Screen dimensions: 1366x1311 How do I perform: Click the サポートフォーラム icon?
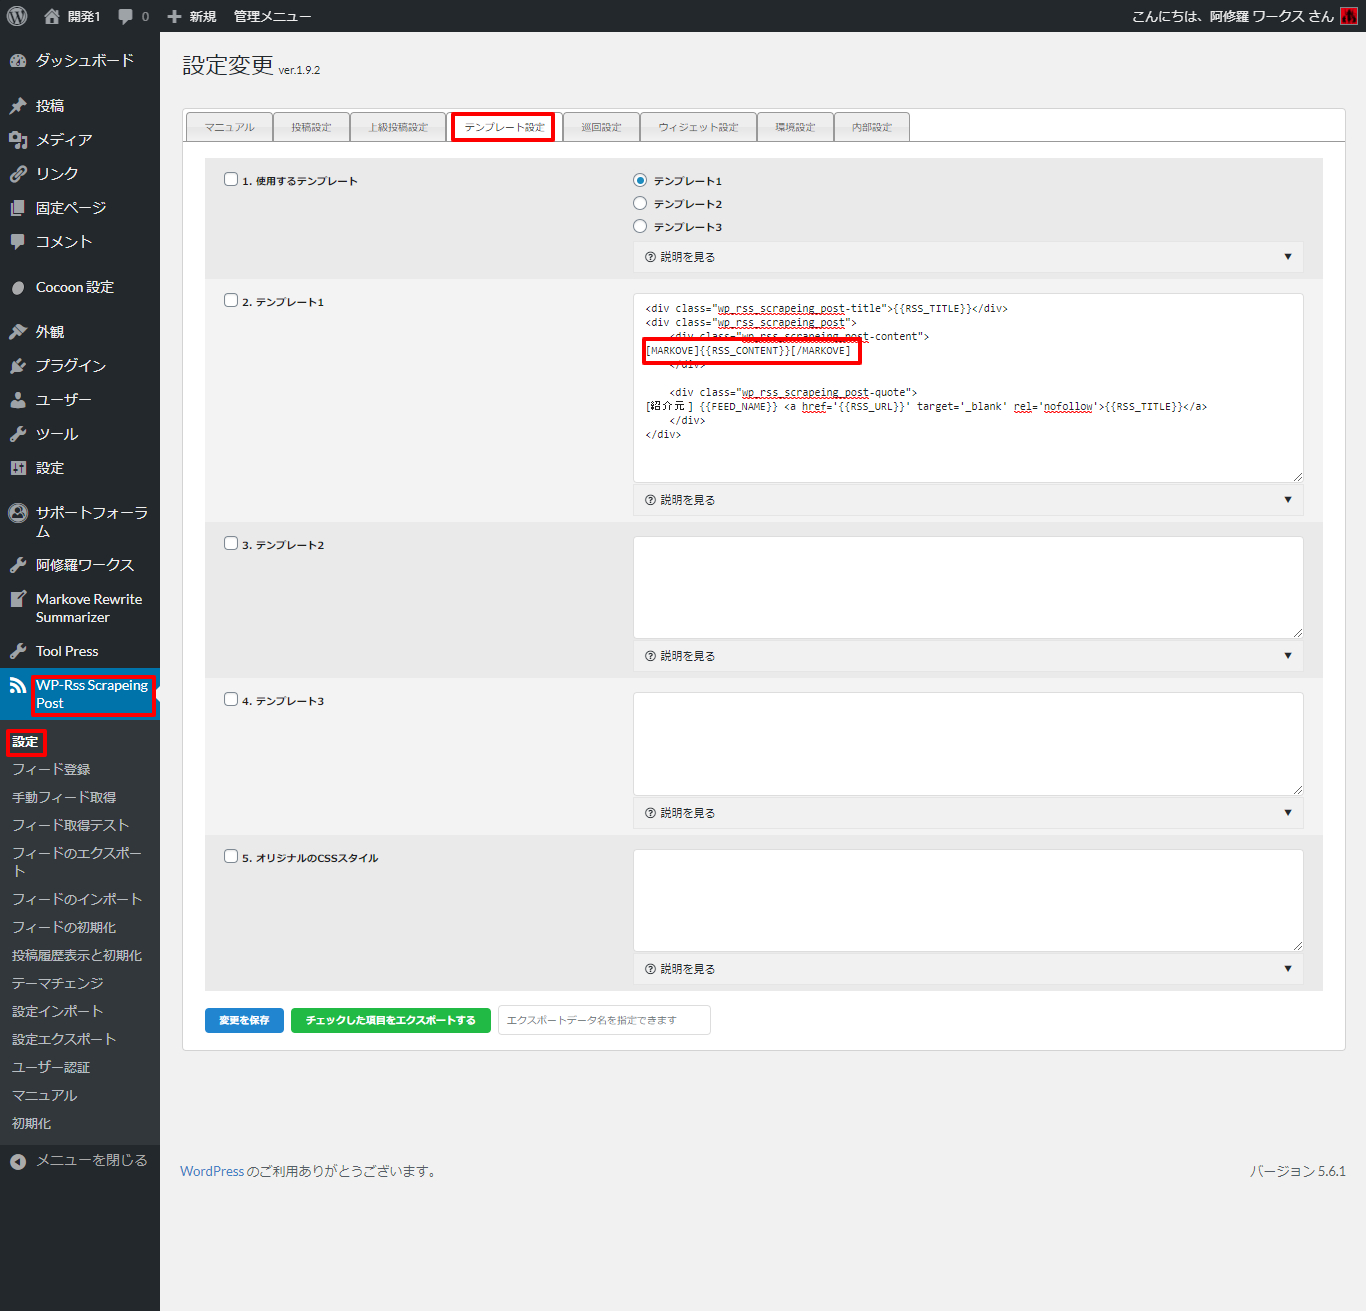(18, 513)
